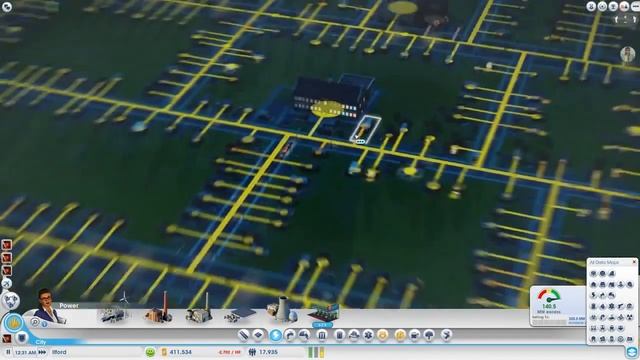Open the Government buildings menu

[322, 336]
